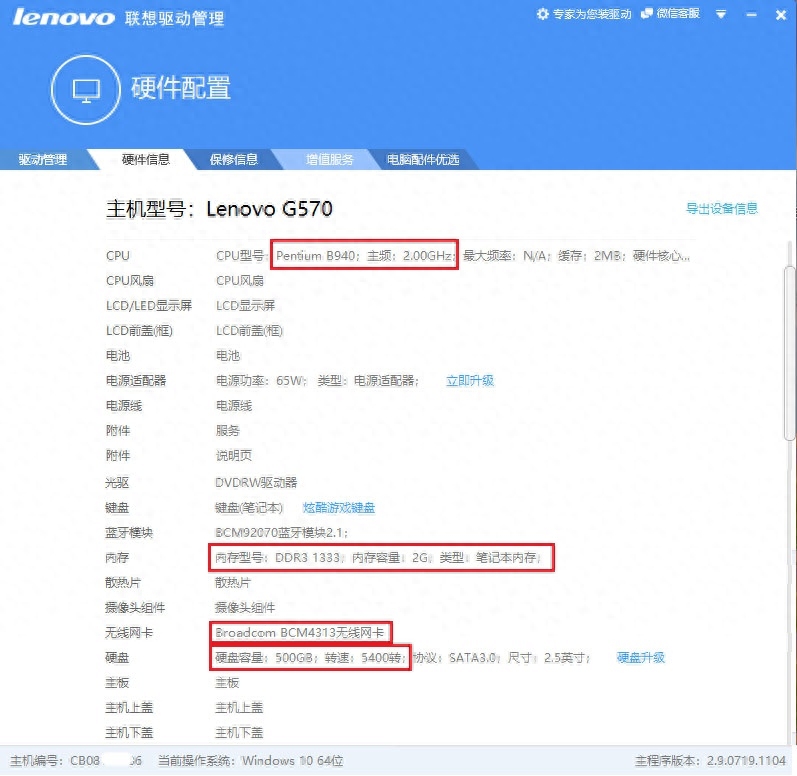Image resolution: width=797 pixels, height=776 pixels.
Task: Click the 电池 row label
Action: click(118, 356)
